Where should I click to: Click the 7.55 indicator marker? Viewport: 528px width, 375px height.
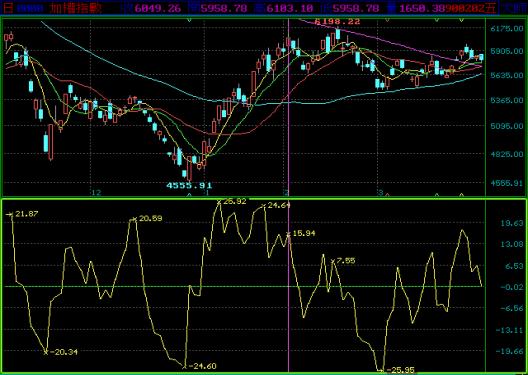click(x=343, y=261)
